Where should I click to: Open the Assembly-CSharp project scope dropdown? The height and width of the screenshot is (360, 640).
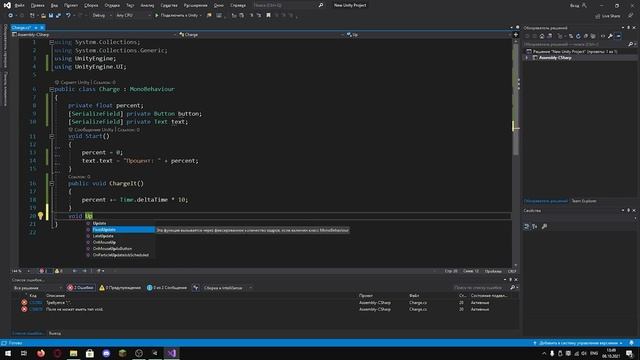point(94,35)
